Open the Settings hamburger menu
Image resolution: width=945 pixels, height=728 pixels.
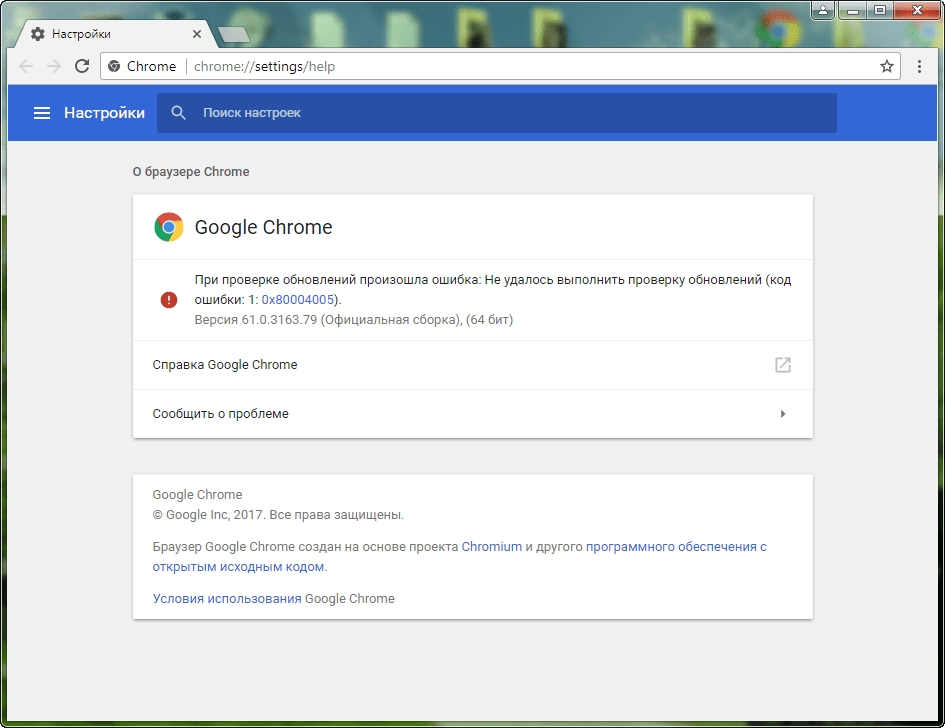pyautogui.click(x=42, y=113)
